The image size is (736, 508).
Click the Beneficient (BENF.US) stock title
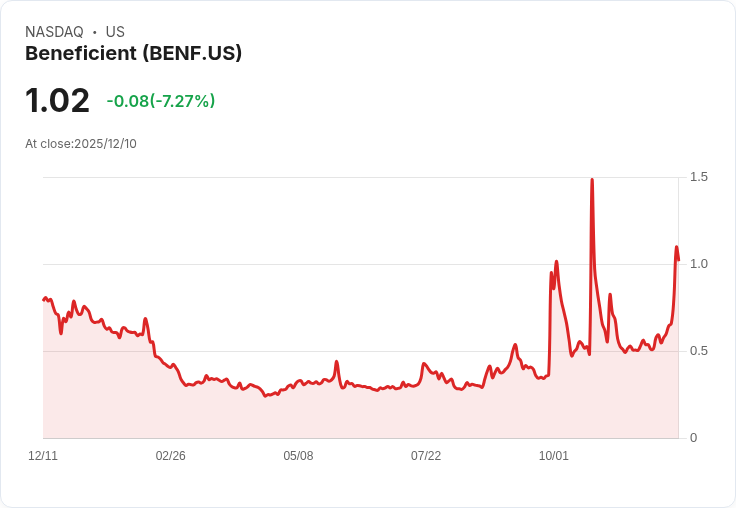tap(133, 54)
